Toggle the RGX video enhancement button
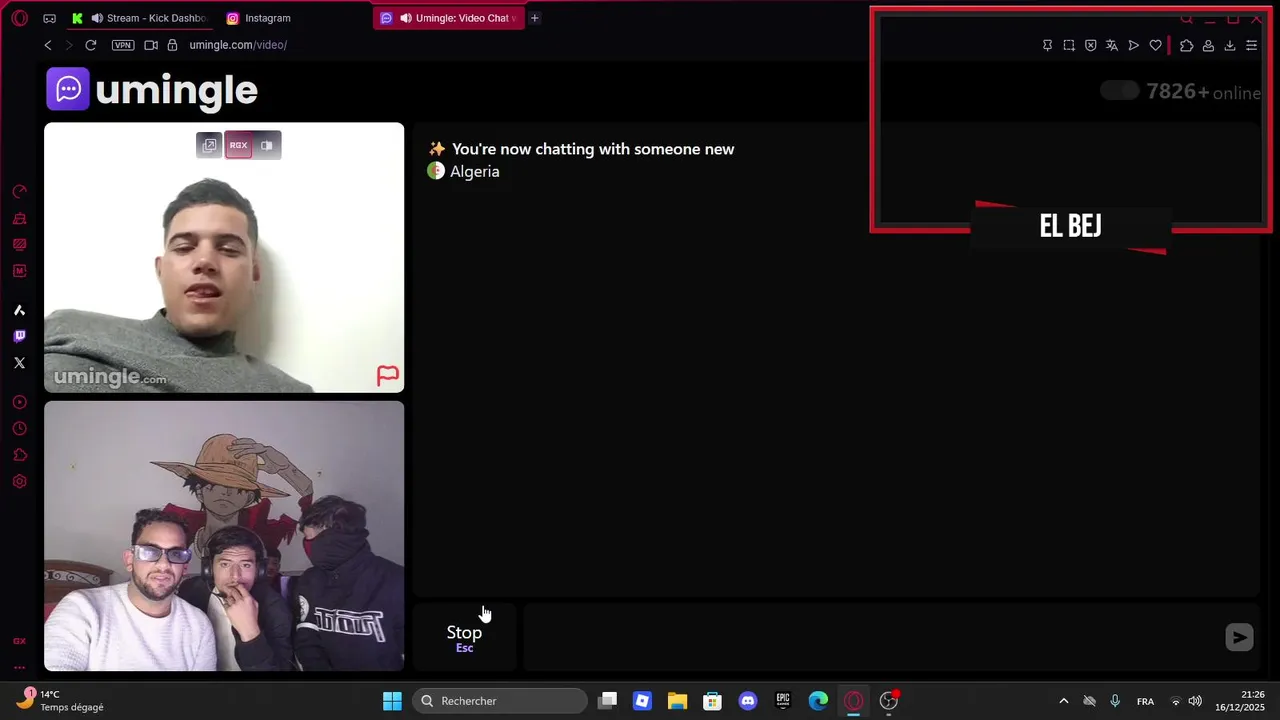 tap(238, 145)
